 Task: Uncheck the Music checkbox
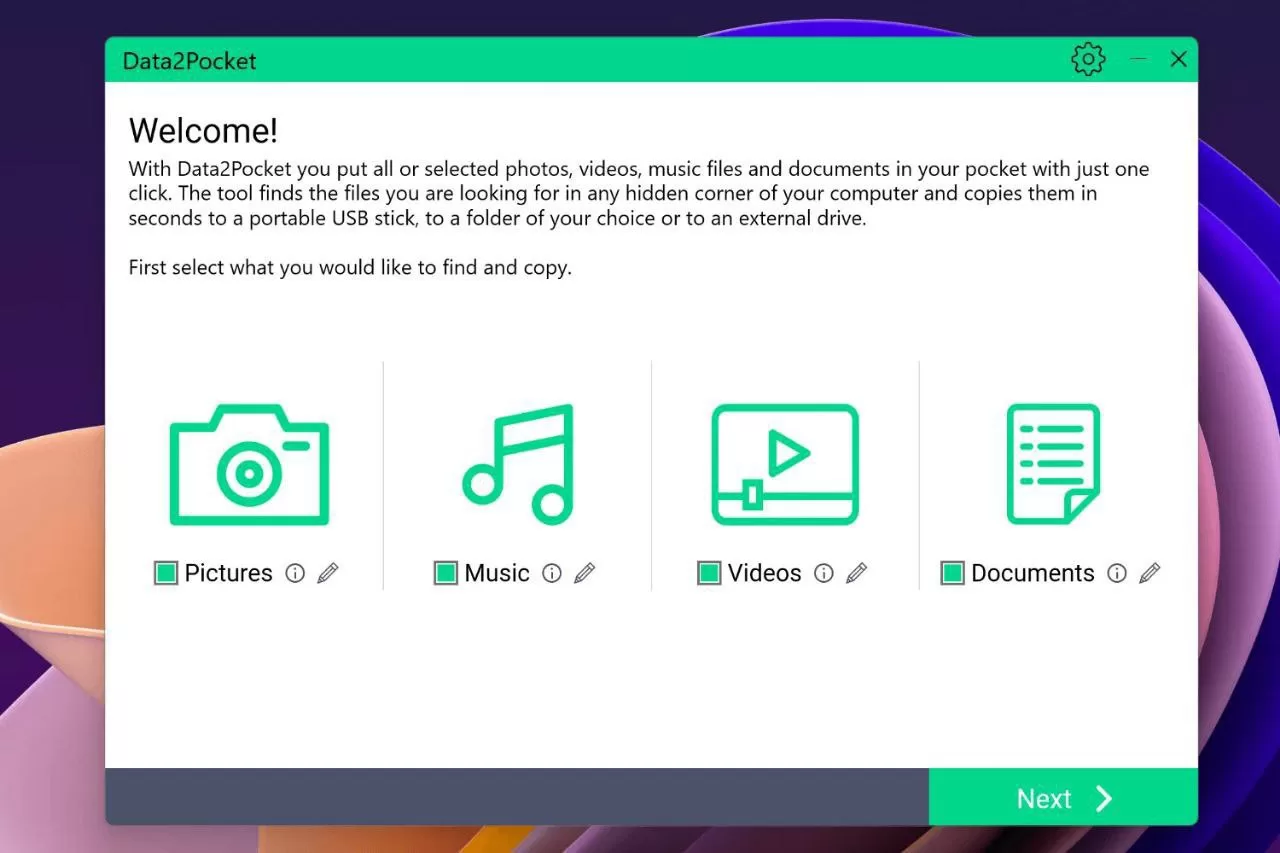[x=446, y=573]
